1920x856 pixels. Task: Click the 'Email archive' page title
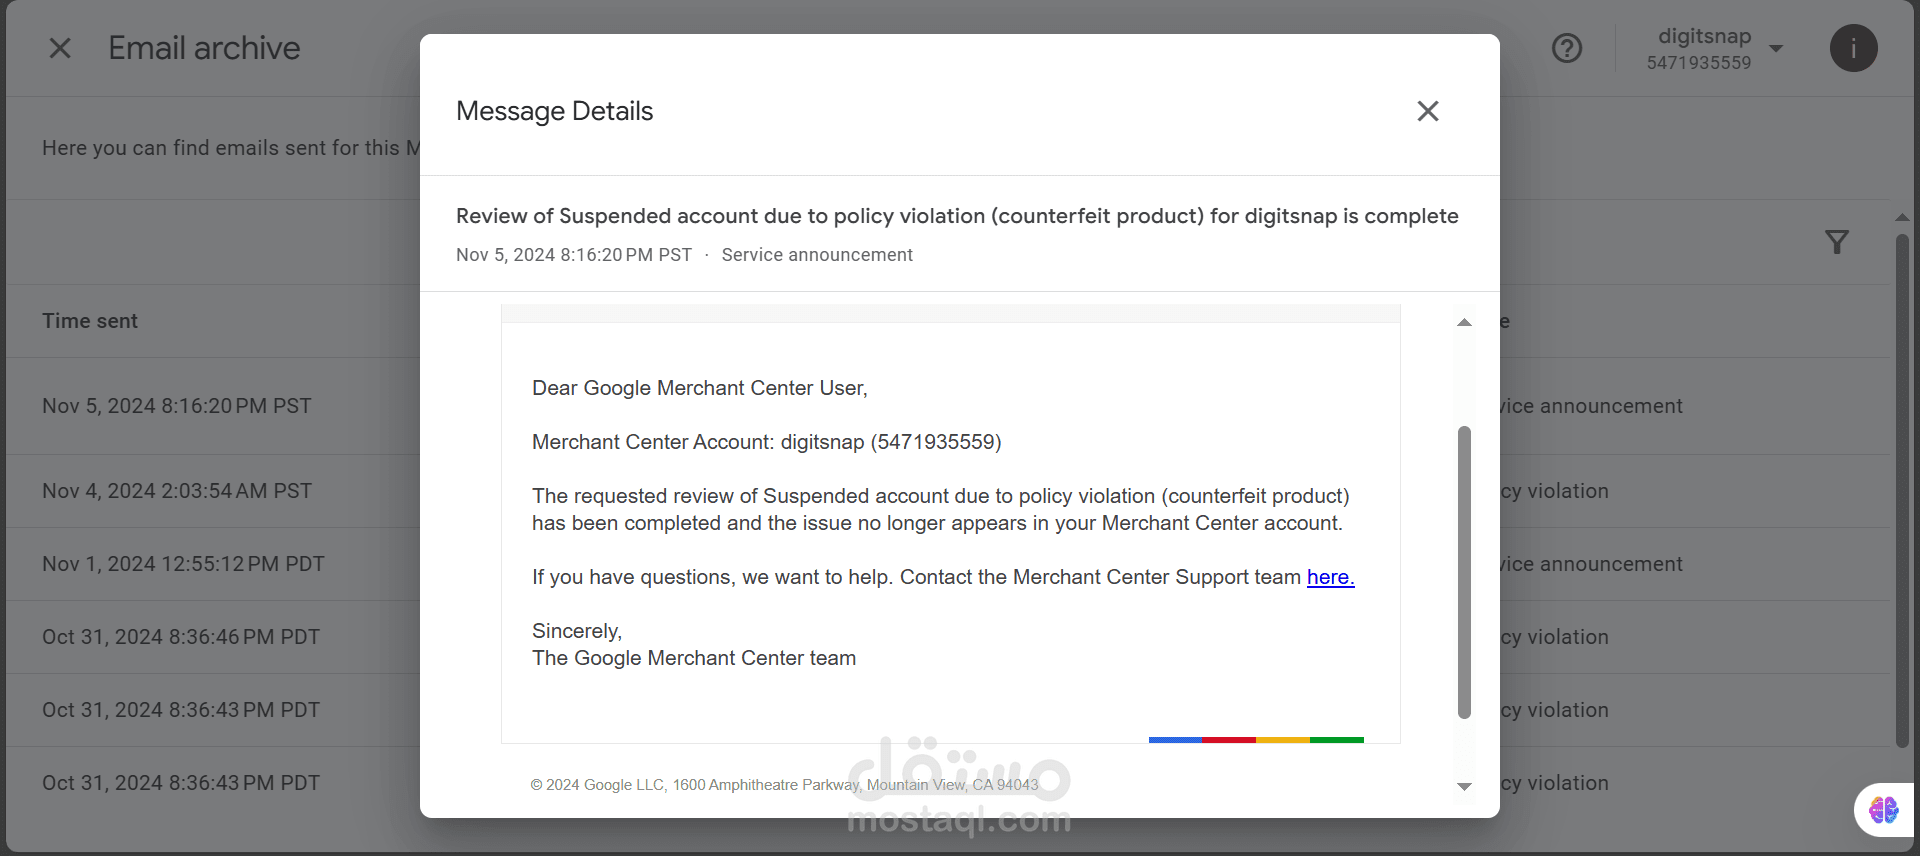(204, 48)
